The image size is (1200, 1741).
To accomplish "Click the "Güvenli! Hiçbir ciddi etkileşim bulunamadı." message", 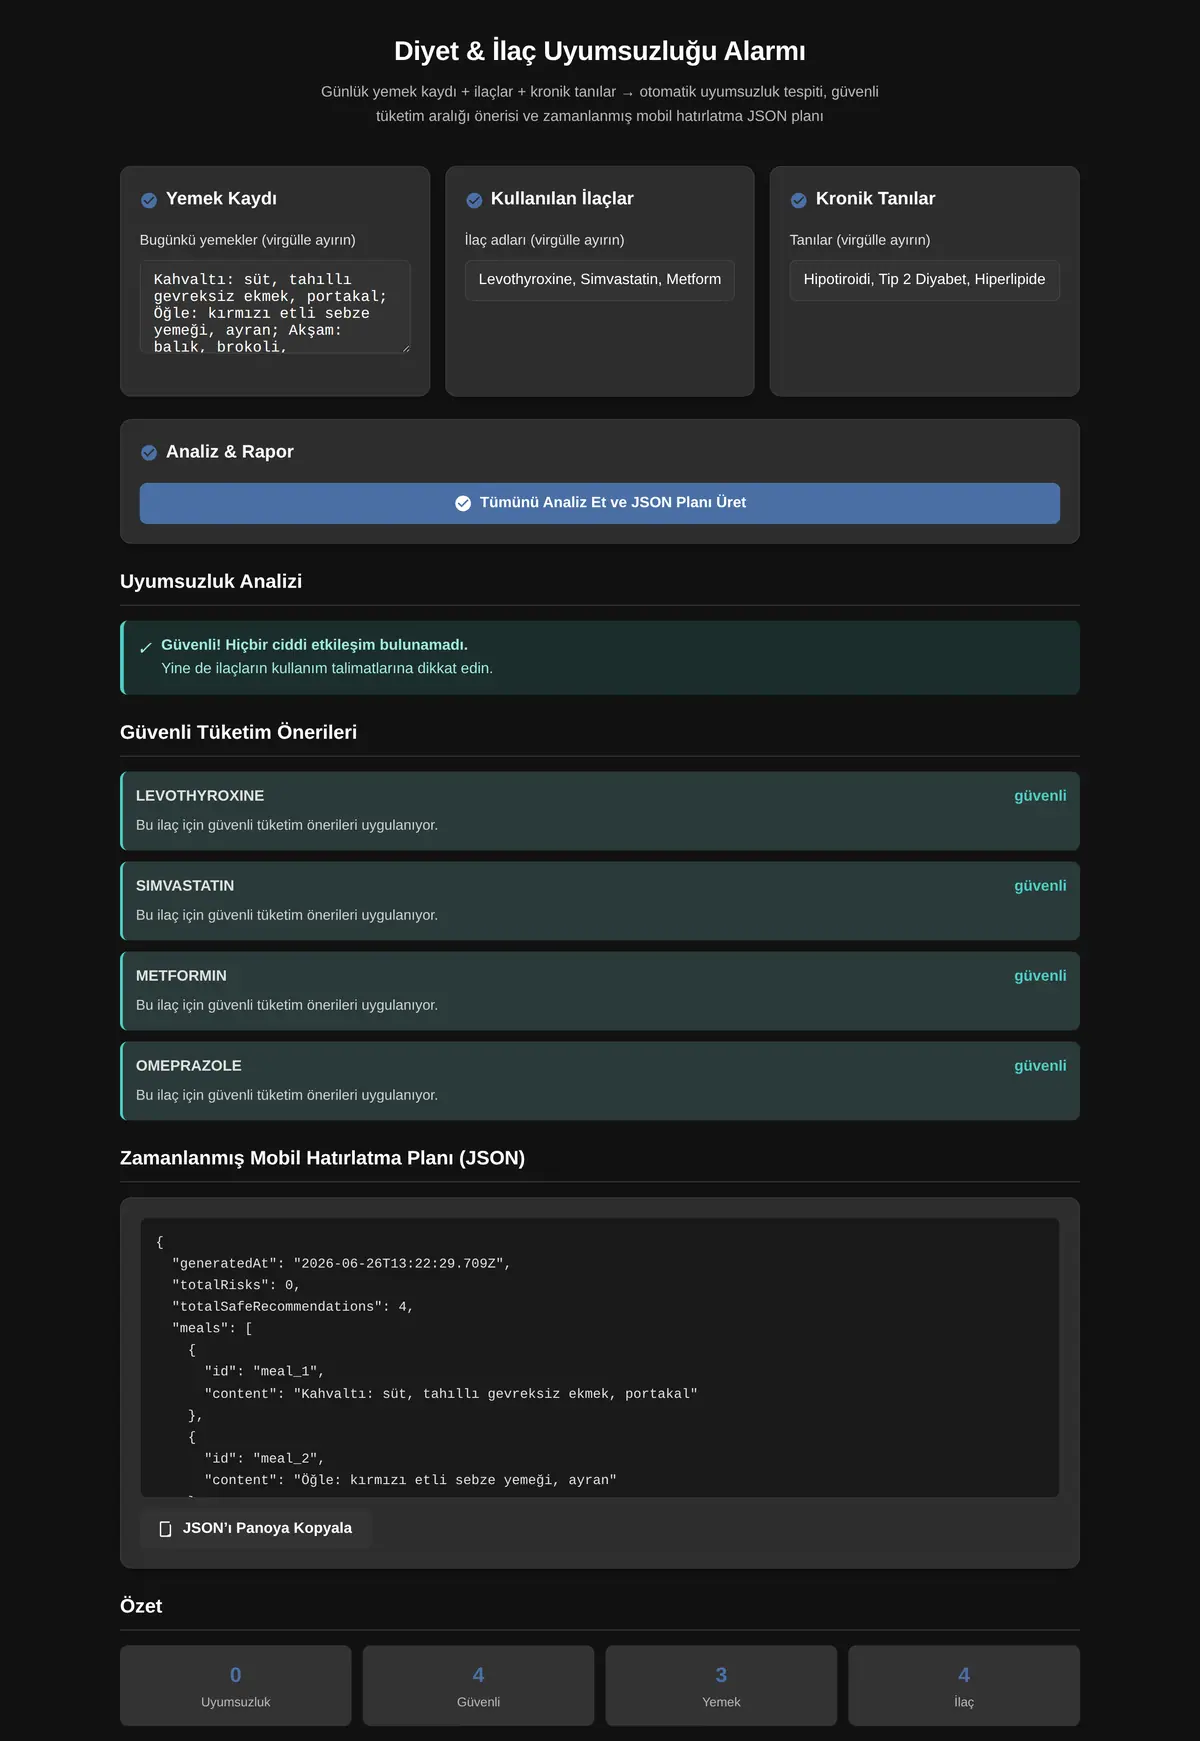I will point(314,645).
